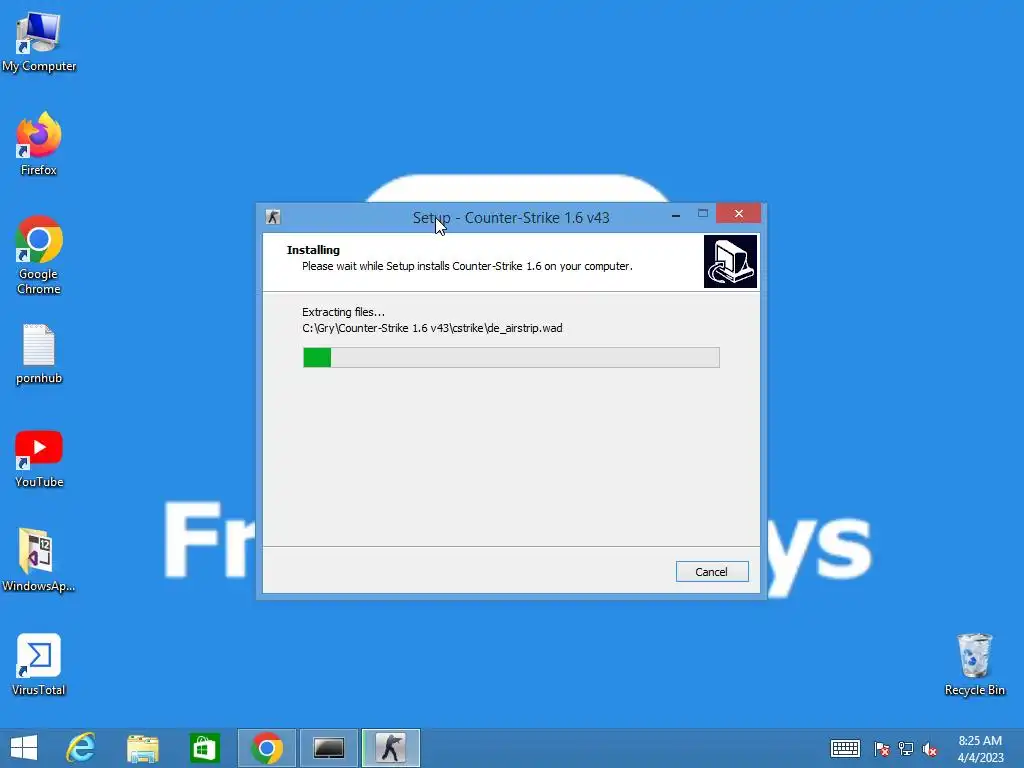Click the Setup - Counter-Strike 1.6 v43 title
Image resolution: width=1024 pixels, height=768 pixels.
[x=511, y=217]
